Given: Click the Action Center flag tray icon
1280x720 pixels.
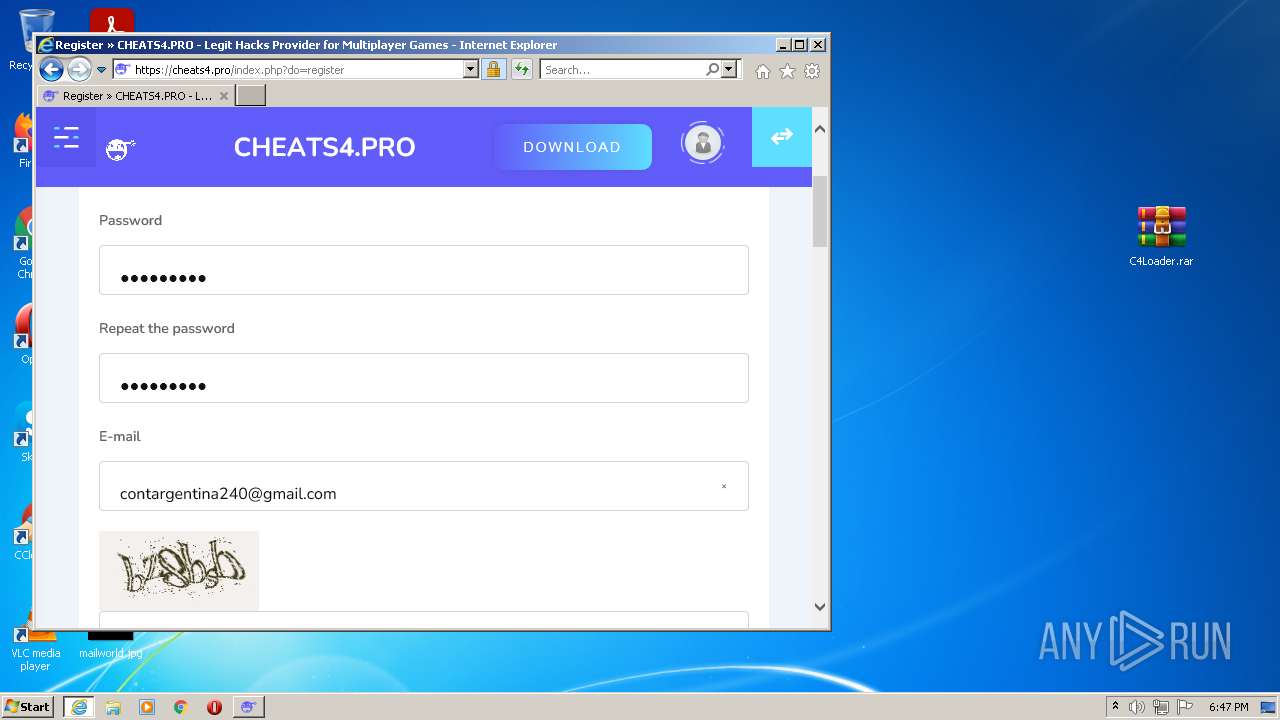Looking at the screenshot, I should tap(1184, 707).
